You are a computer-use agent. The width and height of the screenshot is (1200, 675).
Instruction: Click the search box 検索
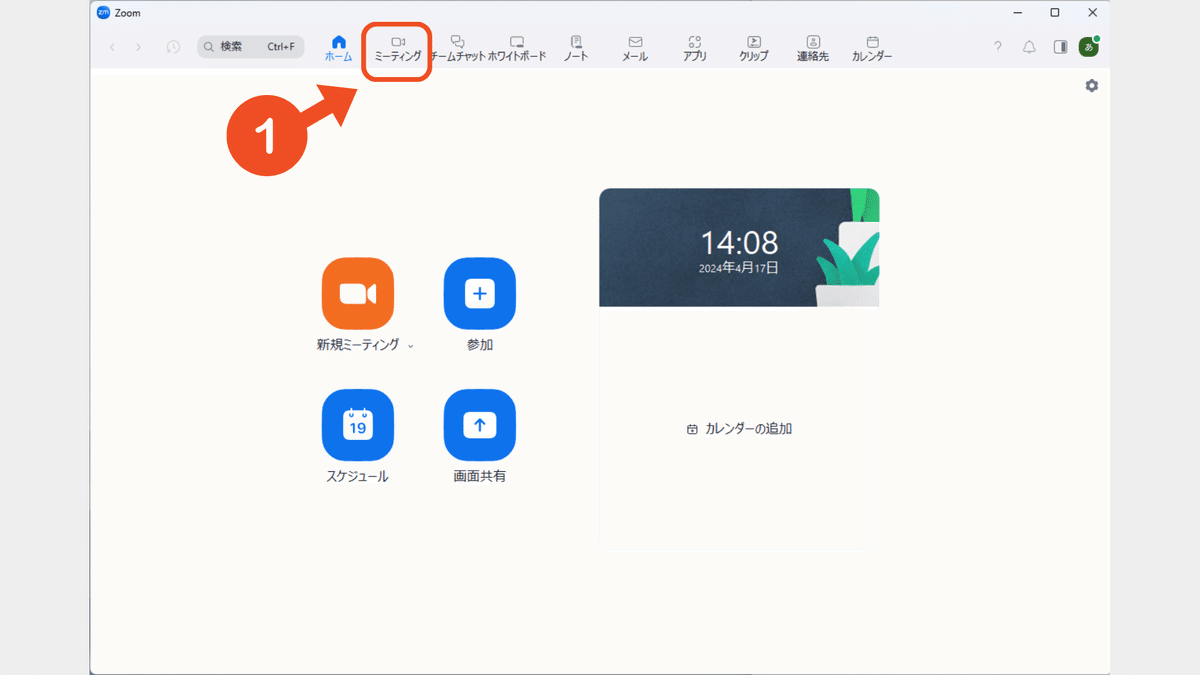click(251, 47)
